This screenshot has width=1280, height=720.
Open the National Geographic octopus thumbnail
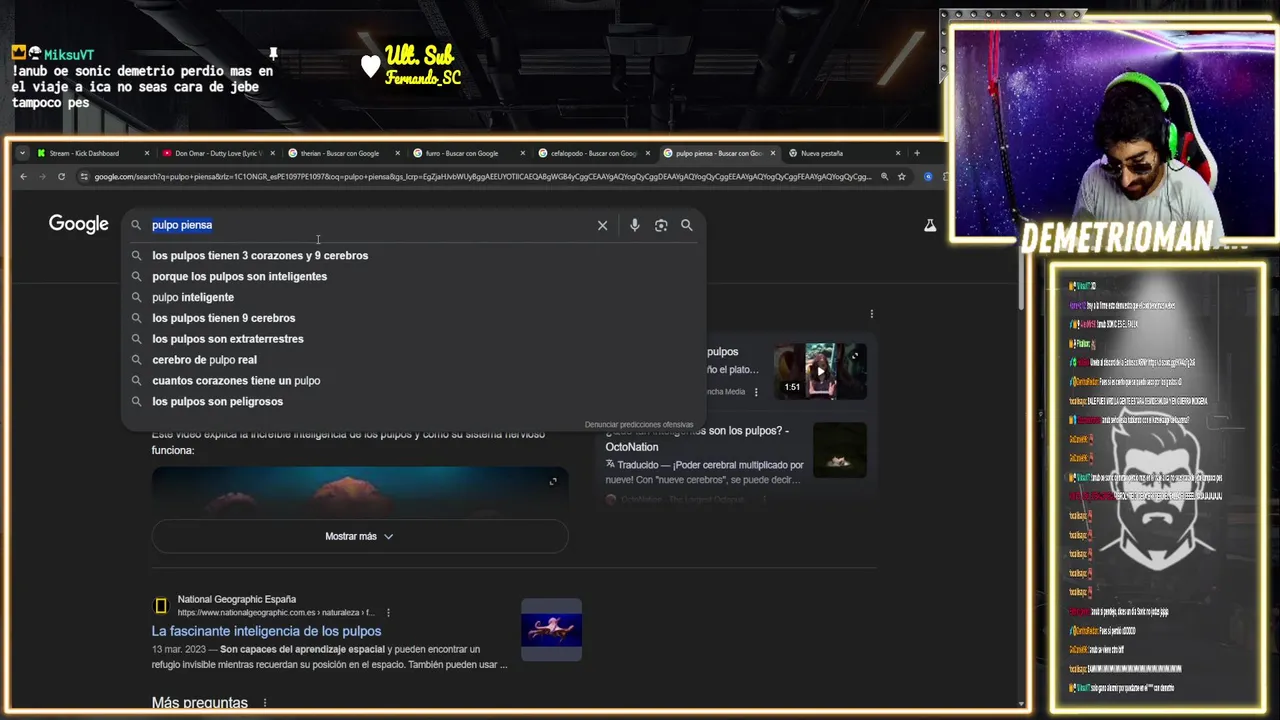[x=551, y=630]
